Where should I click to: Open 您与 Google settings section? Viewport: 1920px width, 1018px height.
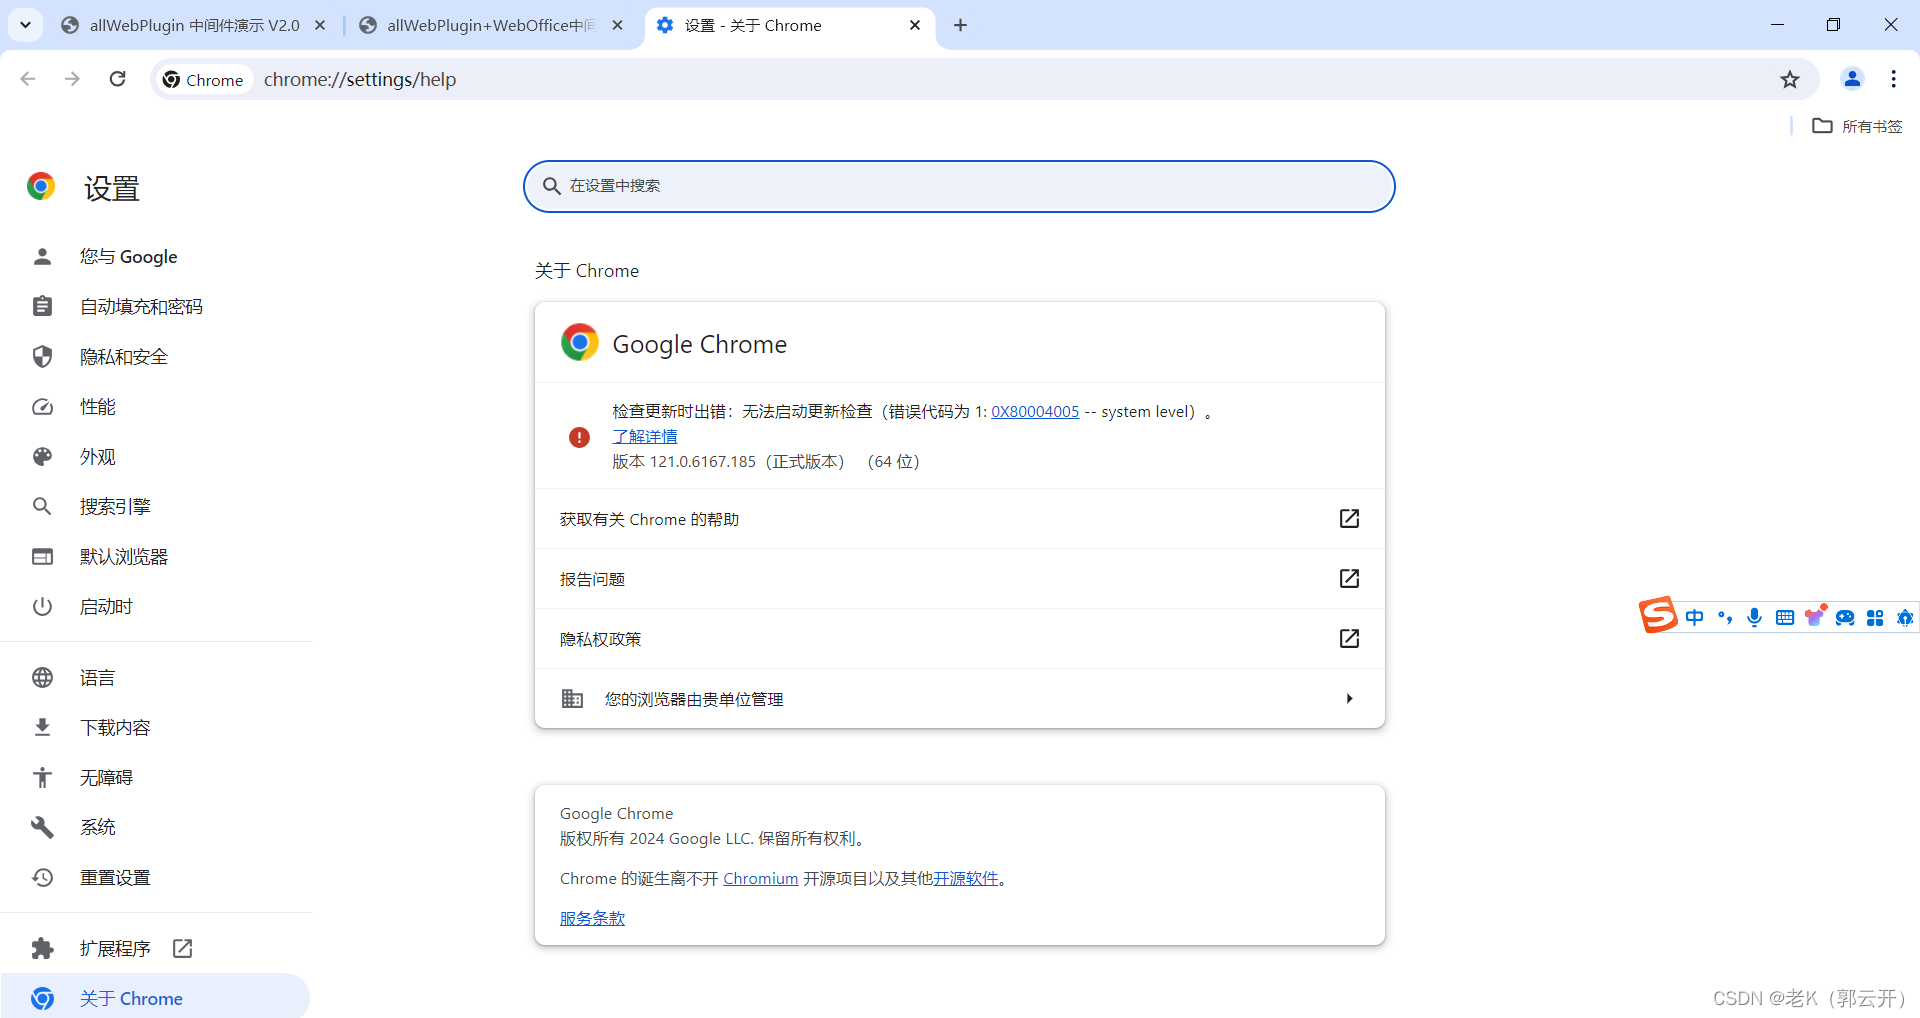click(x=157, y=257)
